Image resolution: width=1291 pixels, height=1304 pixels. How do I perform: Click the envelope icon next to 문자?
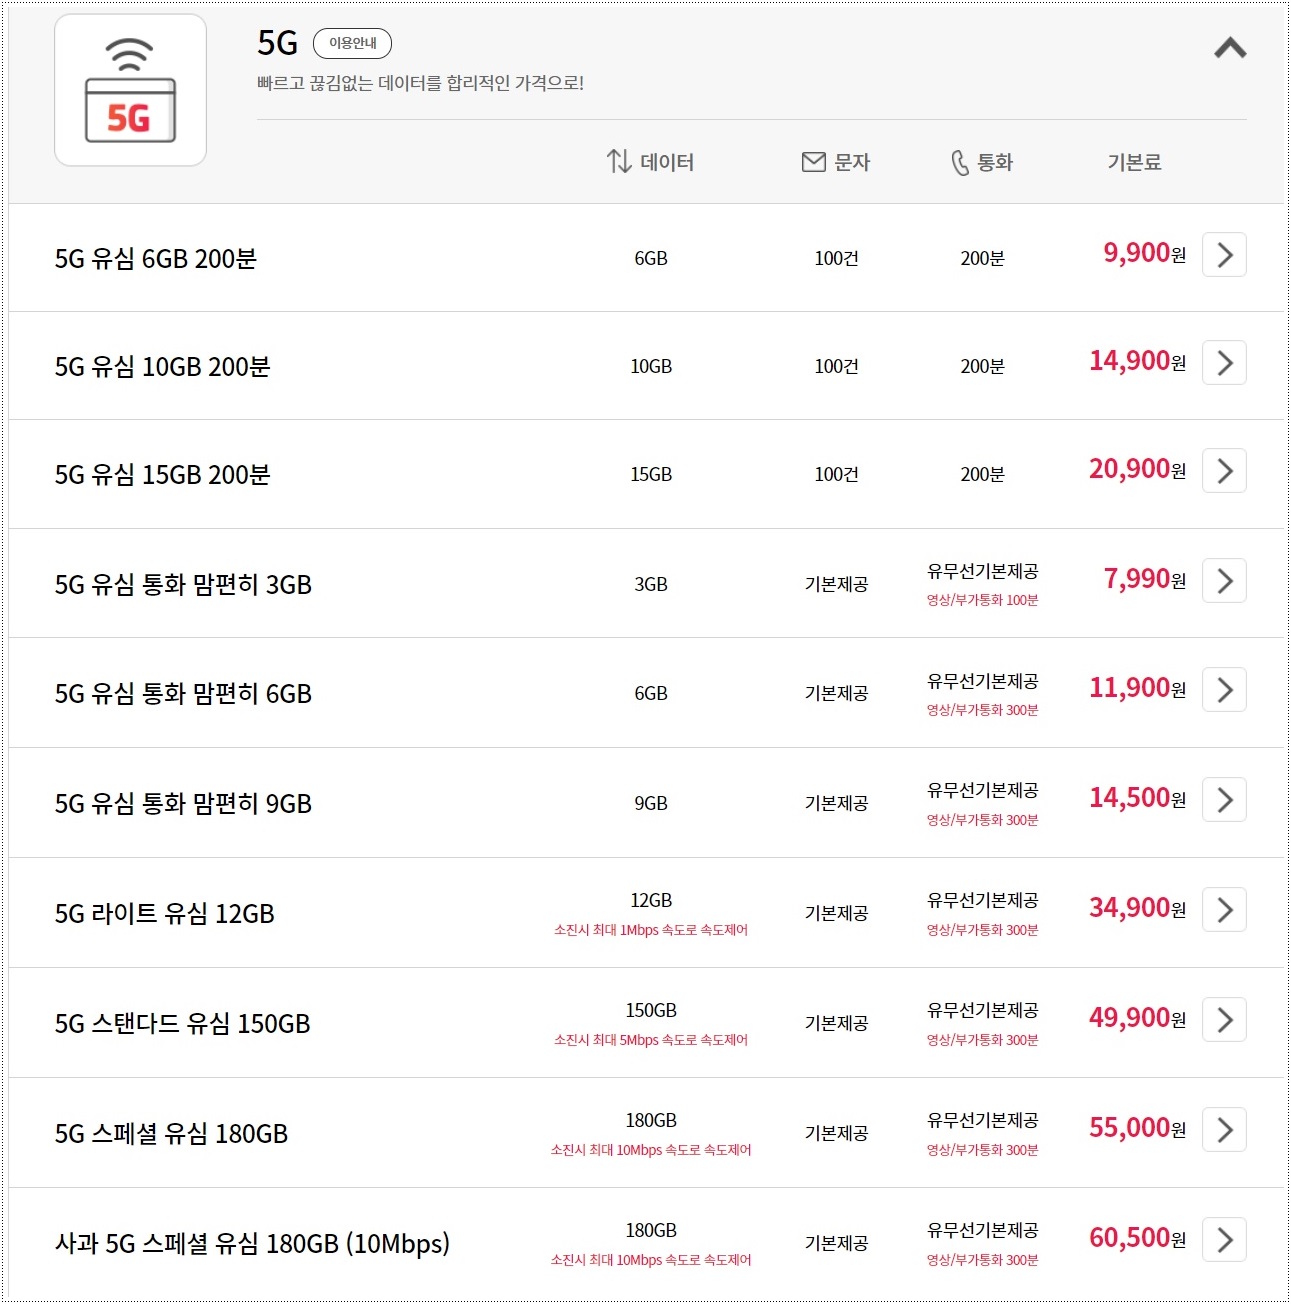812,161
